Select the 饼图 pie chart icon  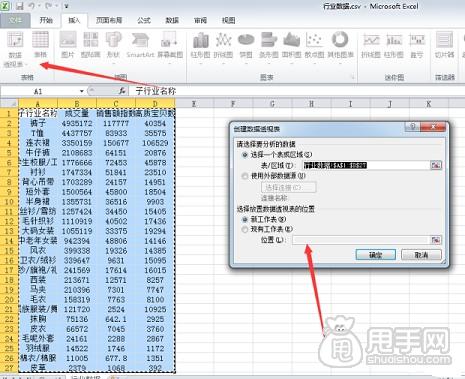[246, 45]
